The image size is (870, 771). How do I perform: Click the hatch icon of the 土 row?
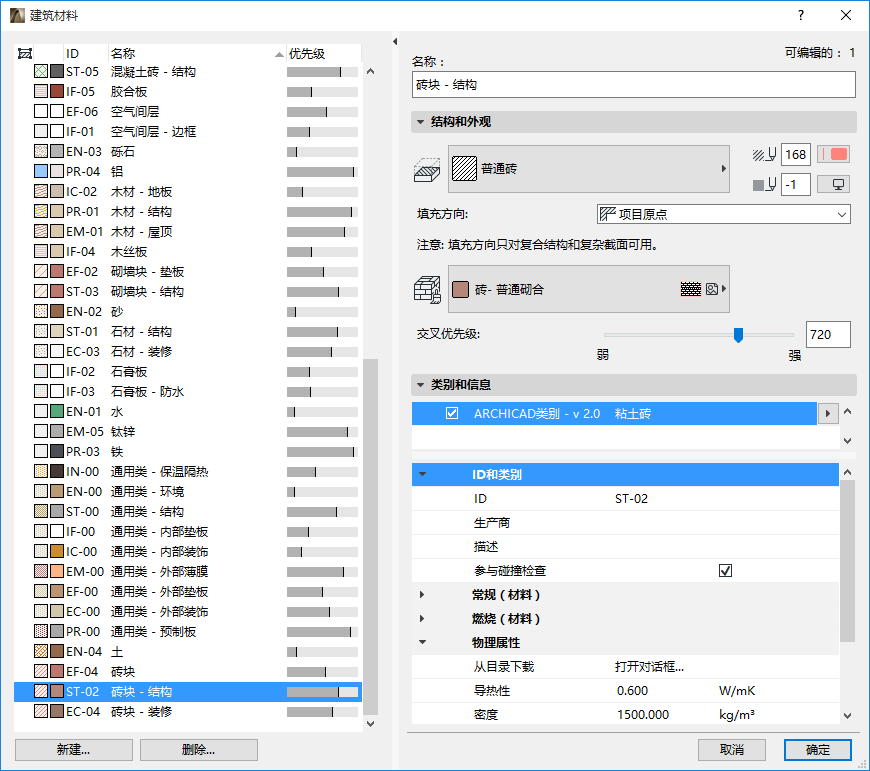(x=41, y=651)
